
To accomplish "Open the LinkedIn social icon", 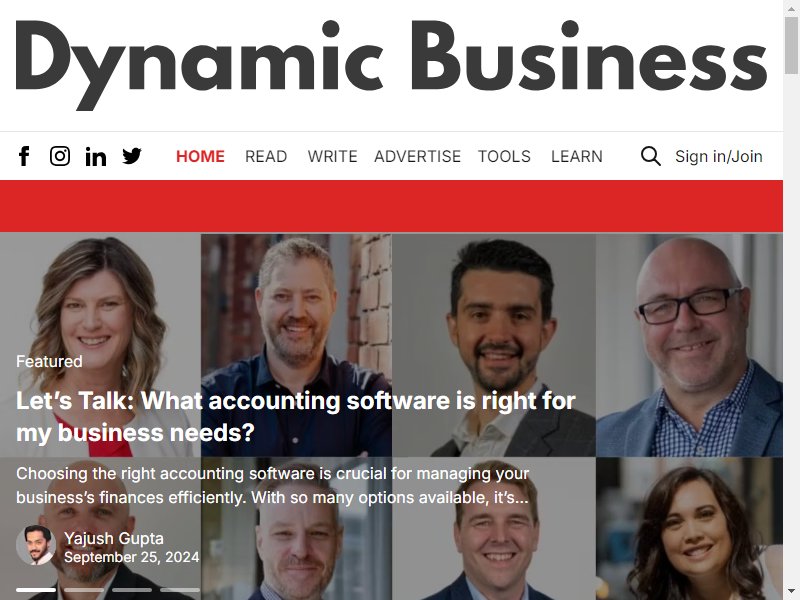I will click(x=96, y=157).
